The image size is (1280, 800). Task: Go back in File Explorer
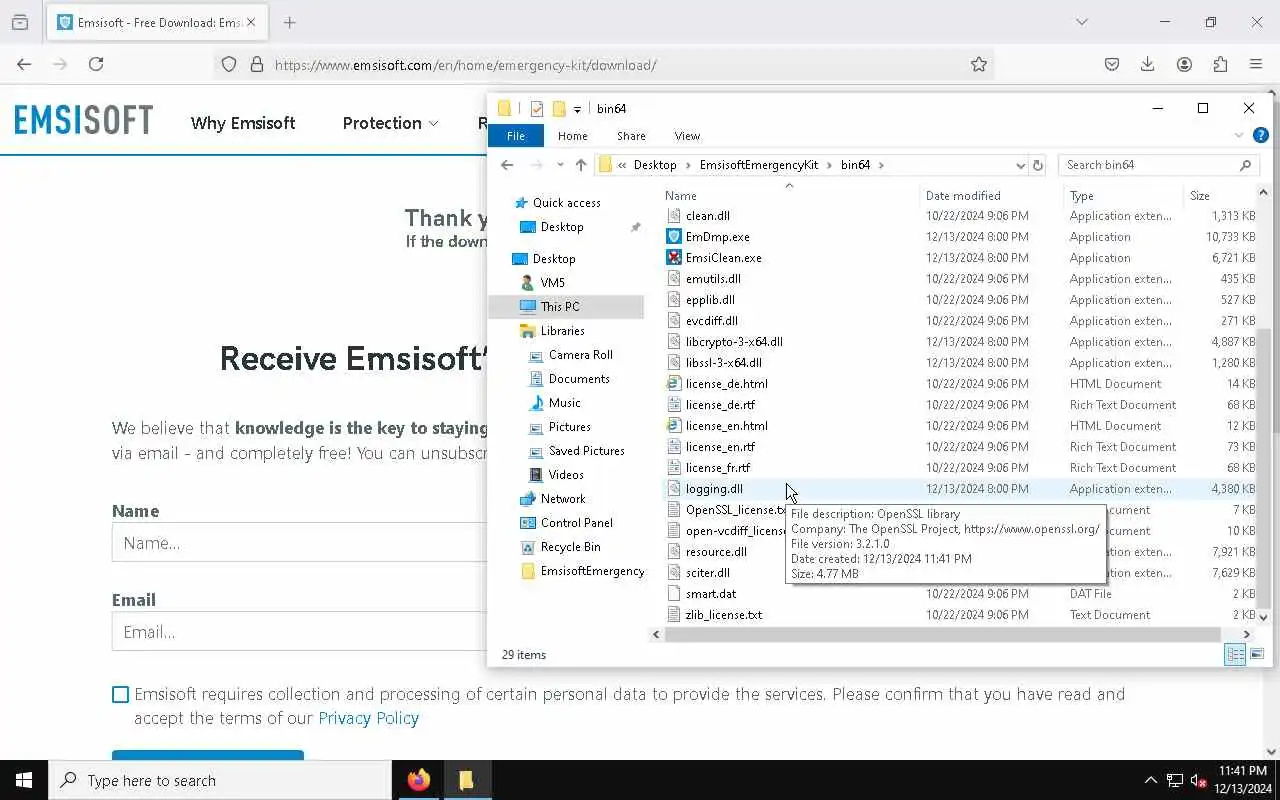pos(507,165)
